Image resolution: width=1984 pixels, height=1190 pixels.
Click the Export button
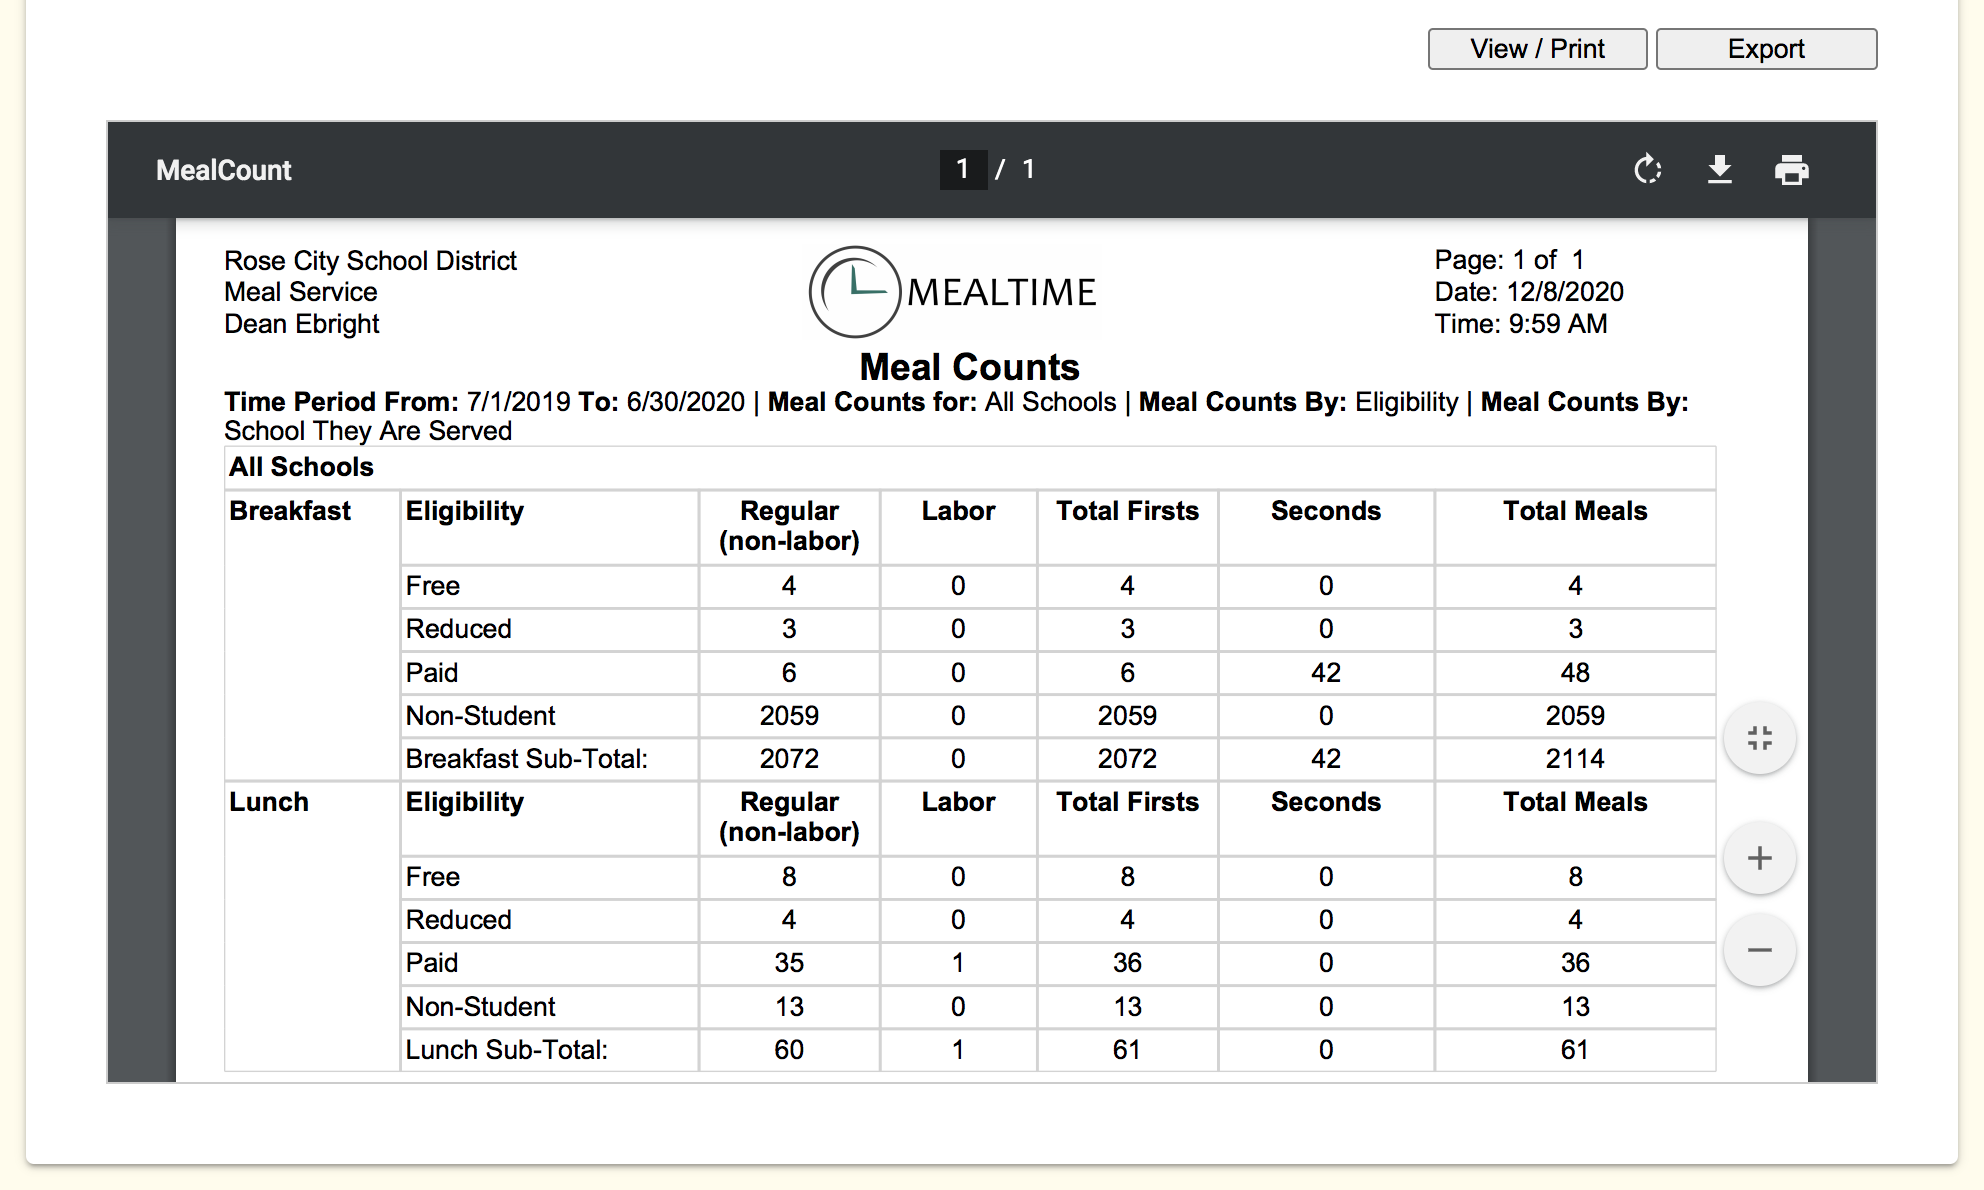coord(1766,49)
